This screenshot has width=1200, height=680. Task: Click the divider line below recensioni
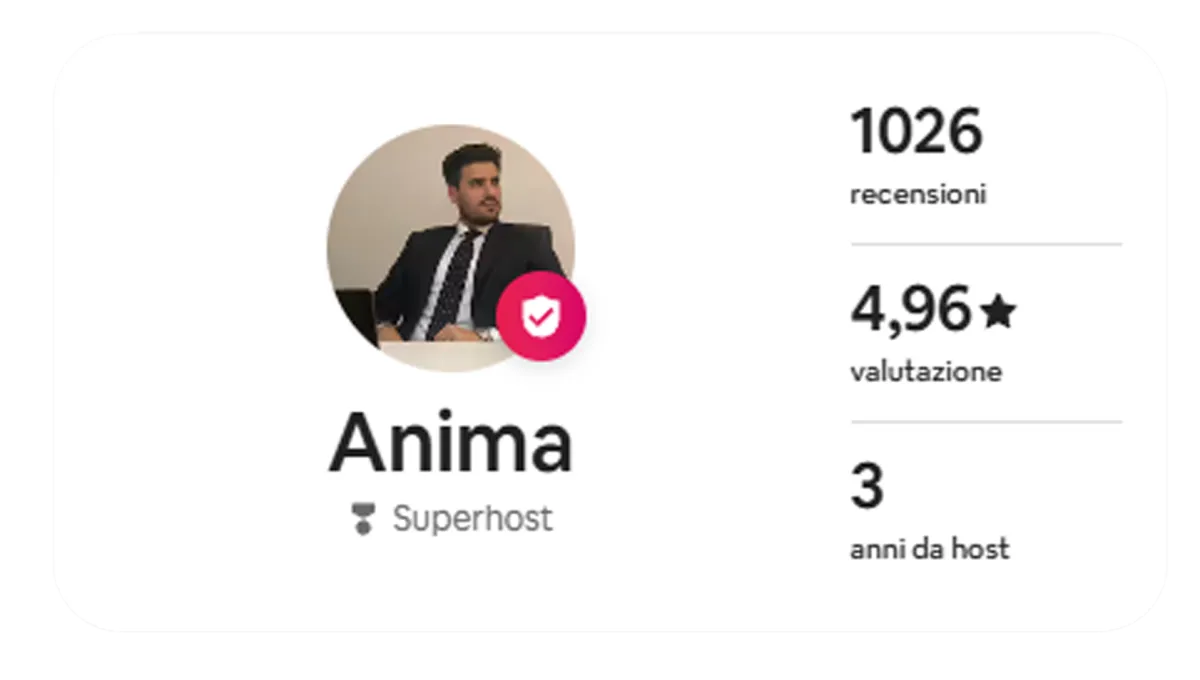coord(986,244)
